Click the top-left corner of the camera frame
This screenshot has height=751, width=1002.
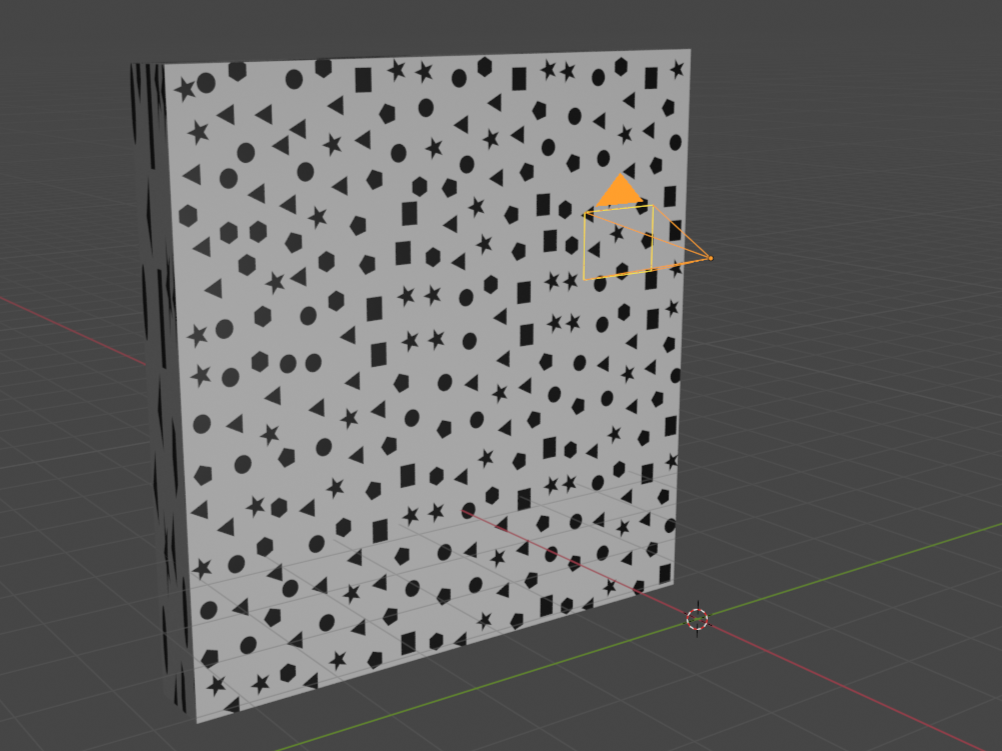(x=584, y=214)
